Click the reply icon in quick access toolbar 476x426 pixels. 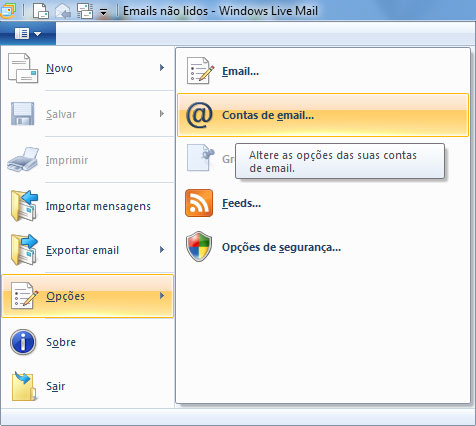point(63,11)
